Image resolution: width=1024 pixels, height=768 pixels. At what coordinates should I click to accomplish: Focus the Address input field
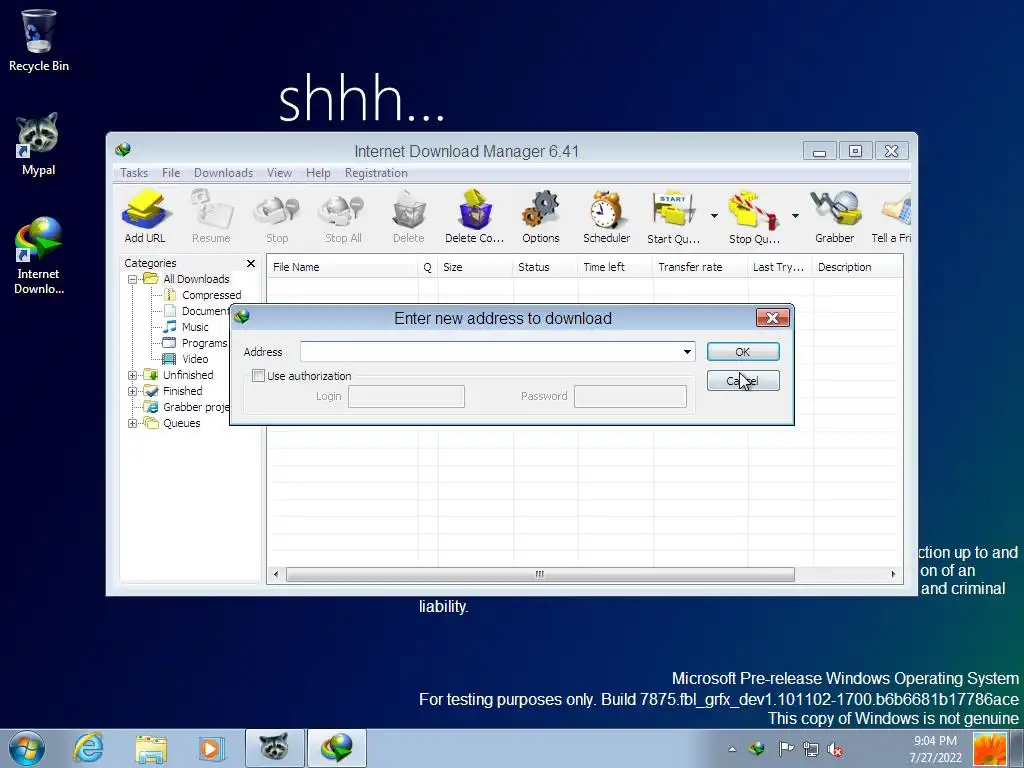tap(490, 351)
